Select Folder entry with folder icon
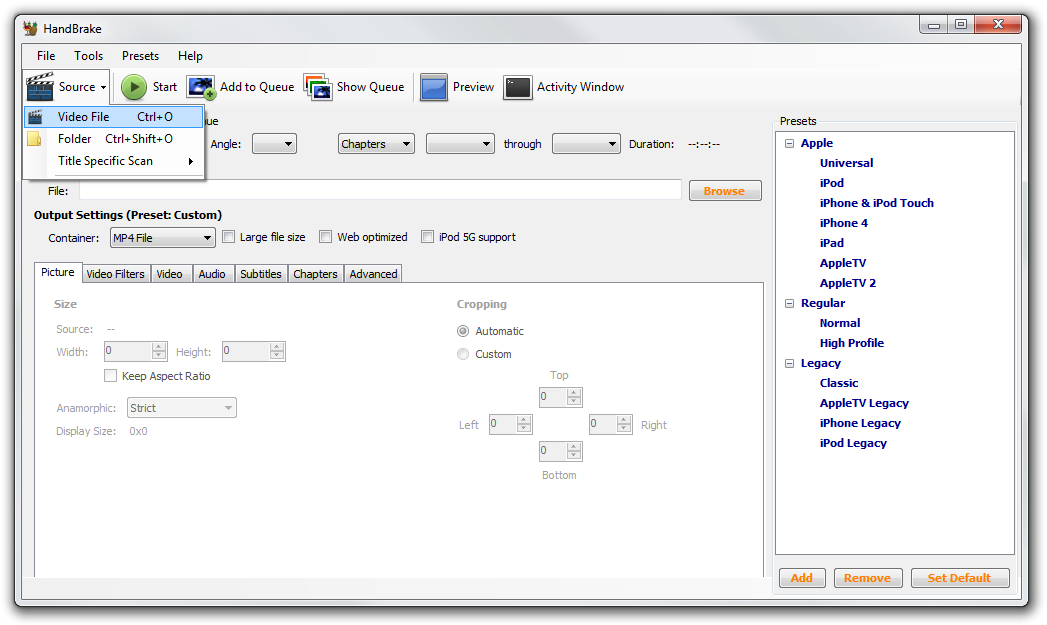This screenshot has width=1047, height=625. click(74, 139)
